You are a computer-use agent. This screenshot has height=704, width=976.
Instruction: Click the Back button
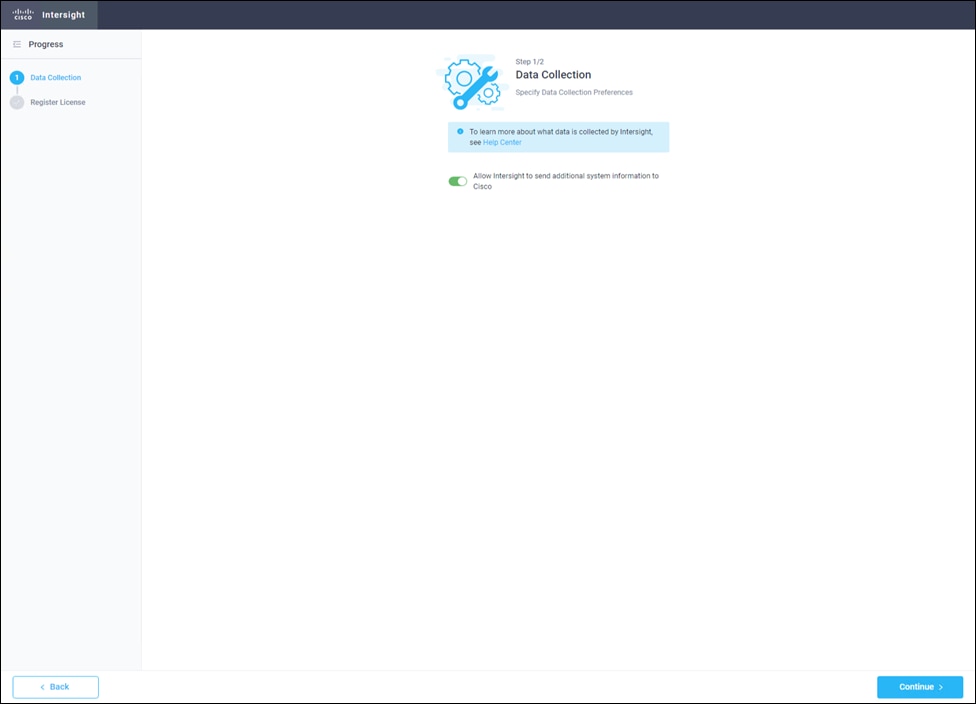coord(55,687)
